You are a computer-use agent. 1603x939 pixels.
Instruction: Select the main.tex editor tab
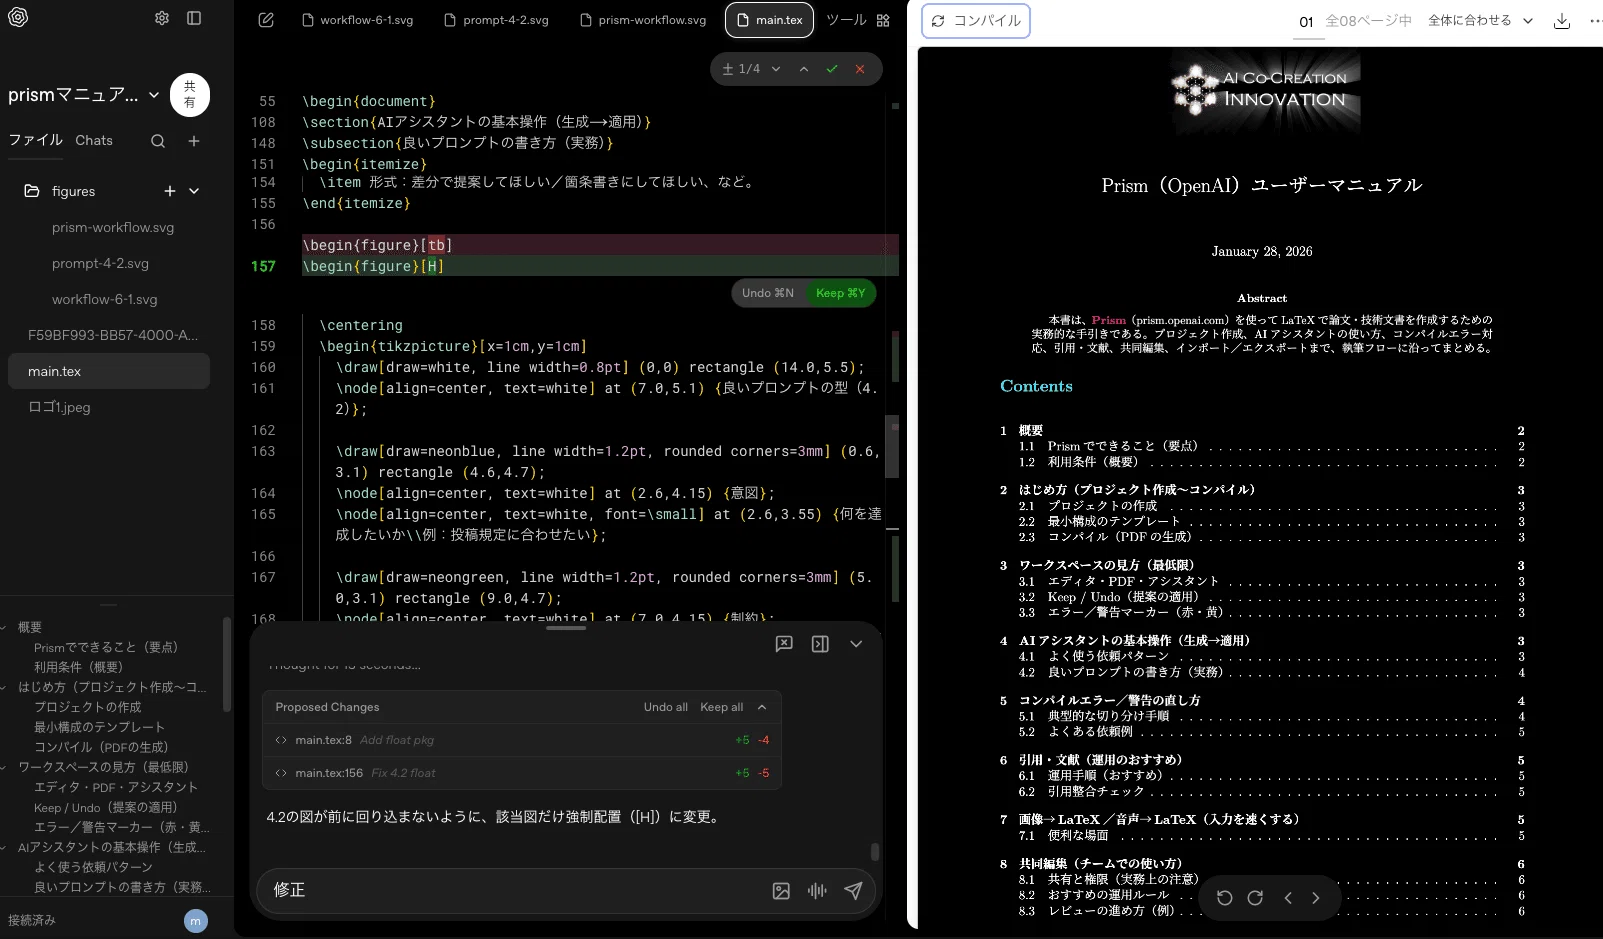coord(769,20)
